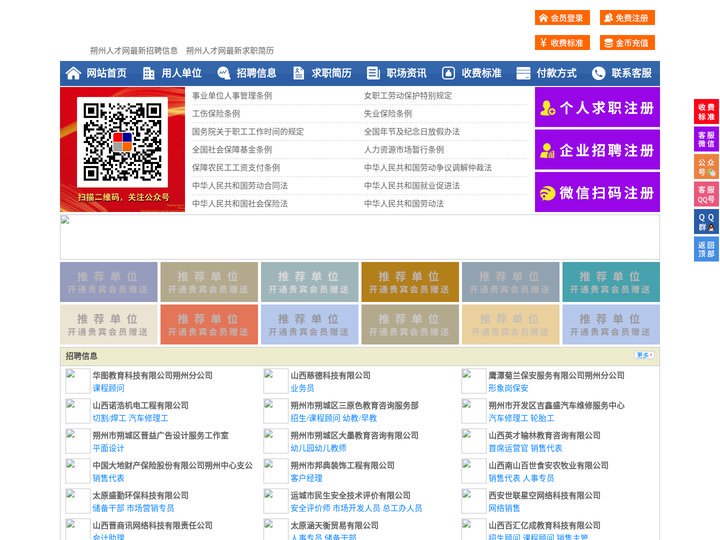Click the broken banner image below QR section
The height and width of the screenshot is (540, 720).
tap(360, 237)
